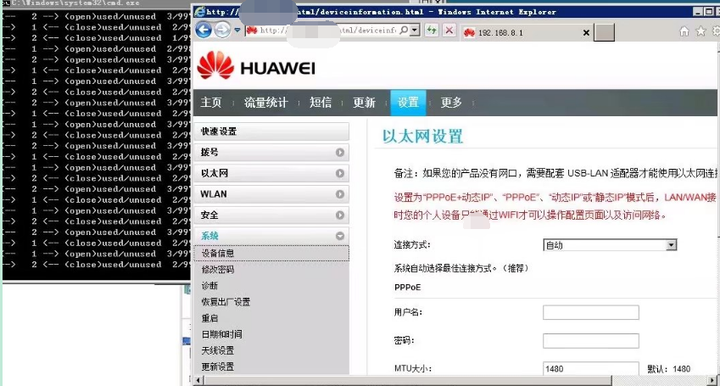Click the 默认: 1480 text
The width and height of the screenshot is (720, 386).
pyautogui.click(x=669, y=369)
